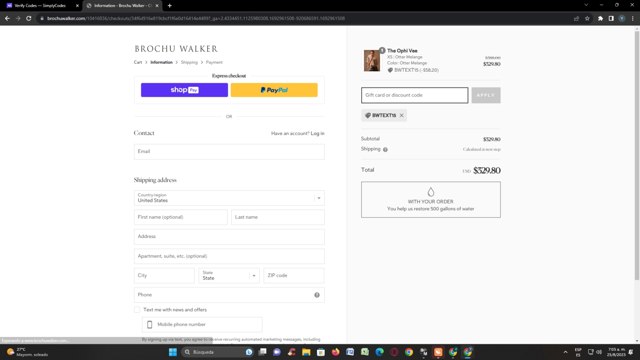Click the Gift card or discount code field
The width and height of the screenshot is (640, 360).
tap(414, 95)
